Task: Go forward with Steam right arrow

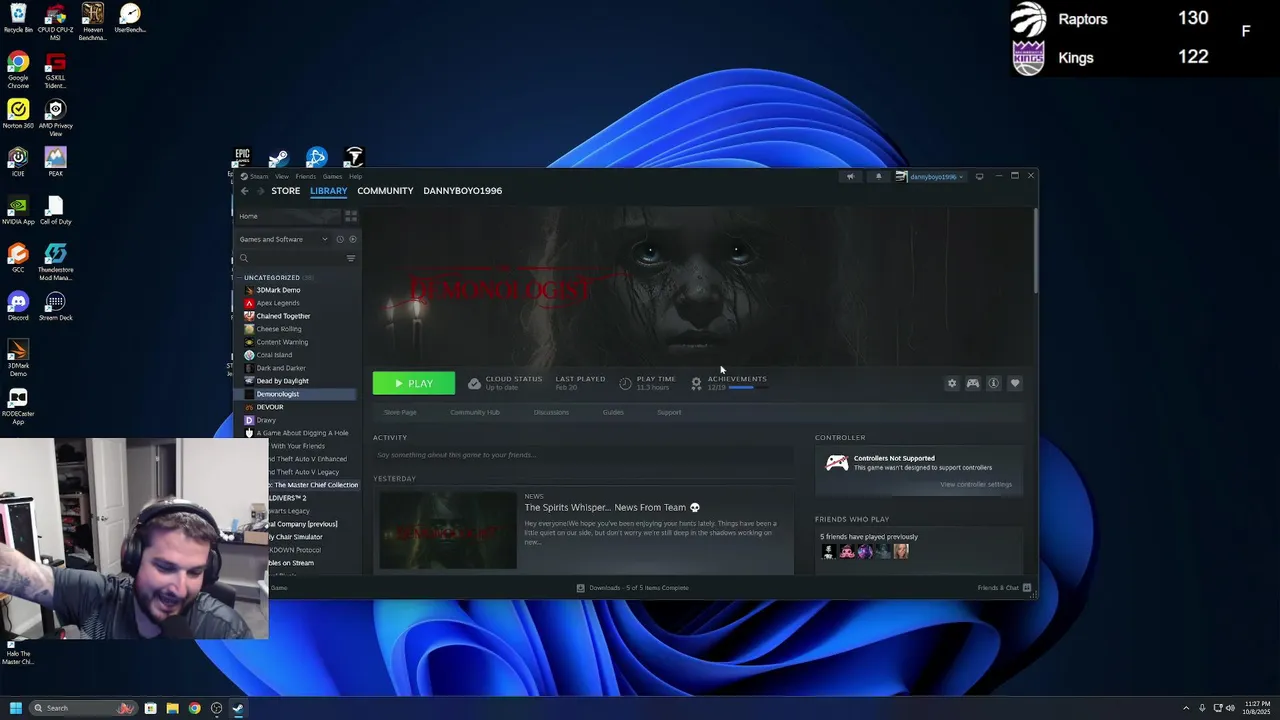Action: point(260,191)
